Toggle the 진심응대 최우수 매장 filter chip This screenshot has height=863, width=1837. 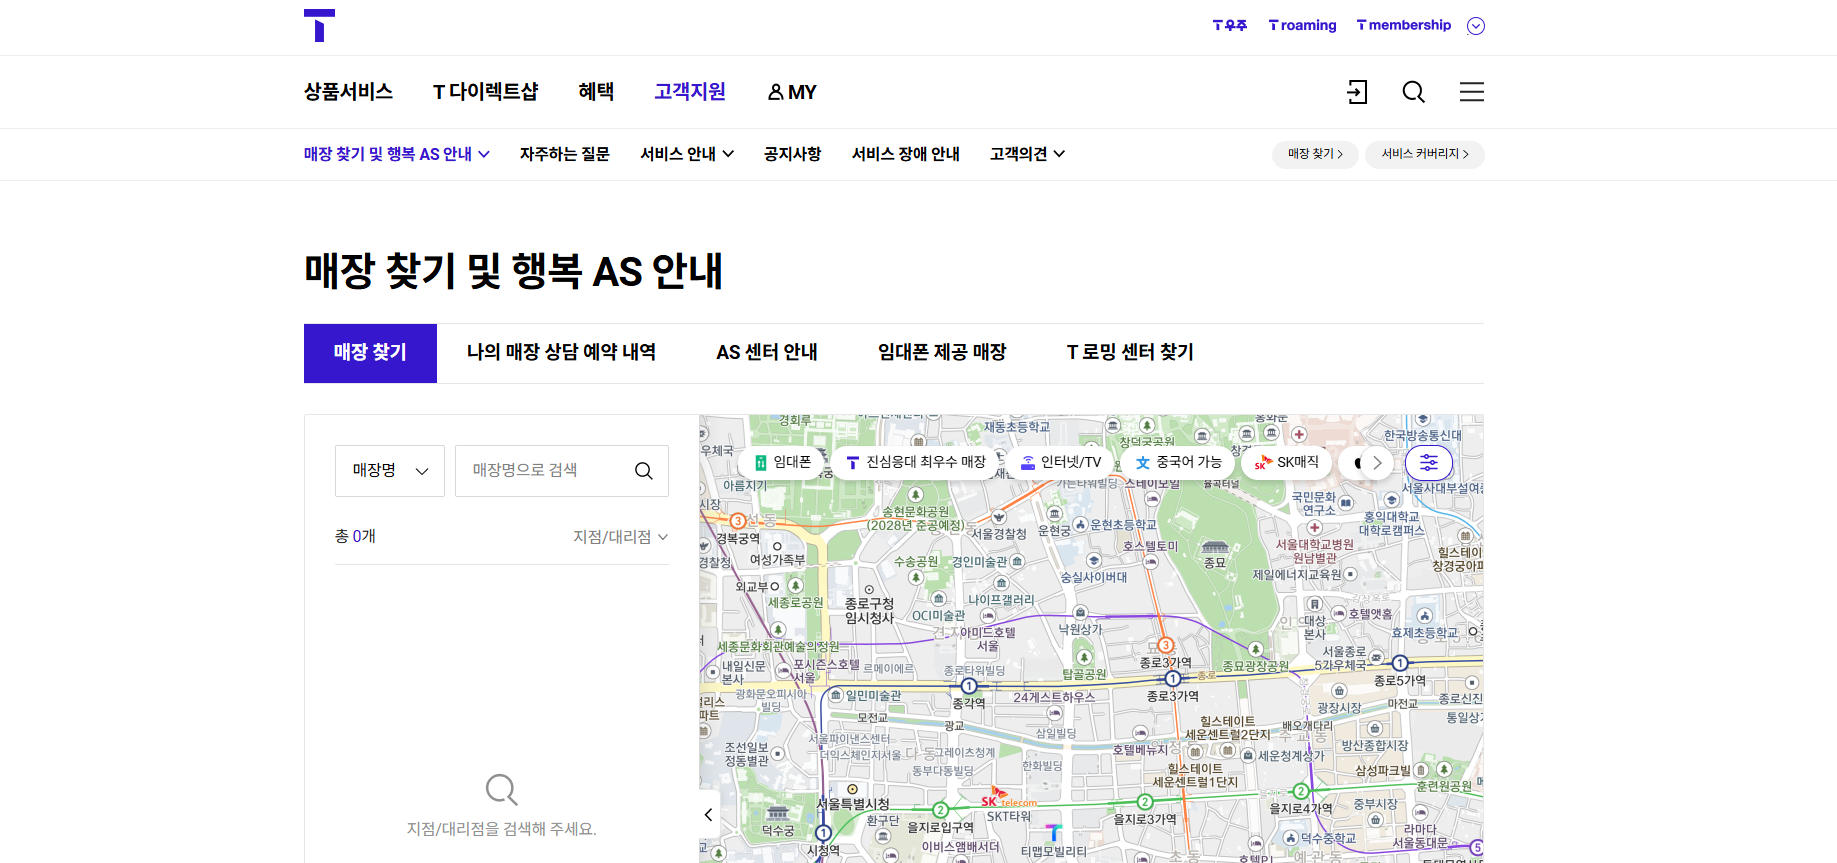tap(915, 462)
